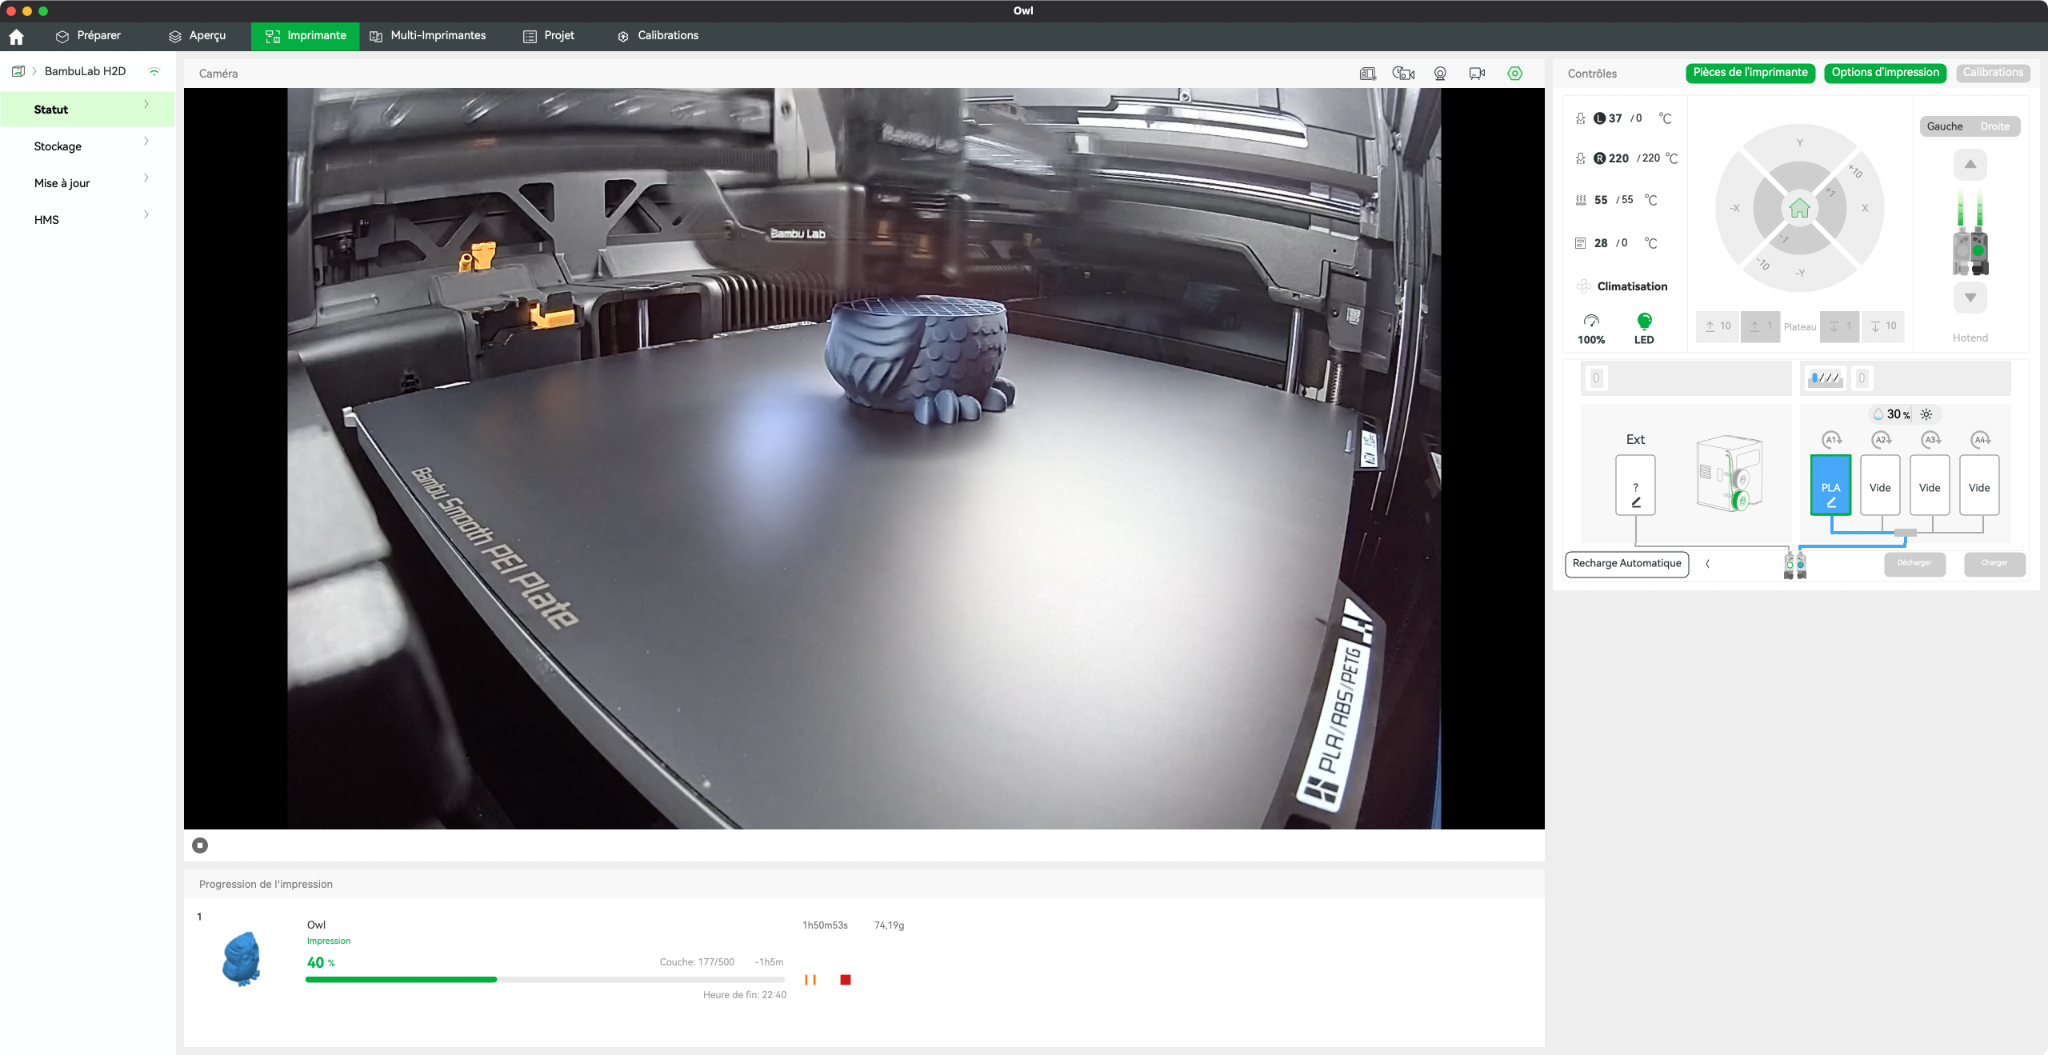The image size is (2048, 1055).
Task: Home the axes with the center house icon
Action: tap(1800, 208)
